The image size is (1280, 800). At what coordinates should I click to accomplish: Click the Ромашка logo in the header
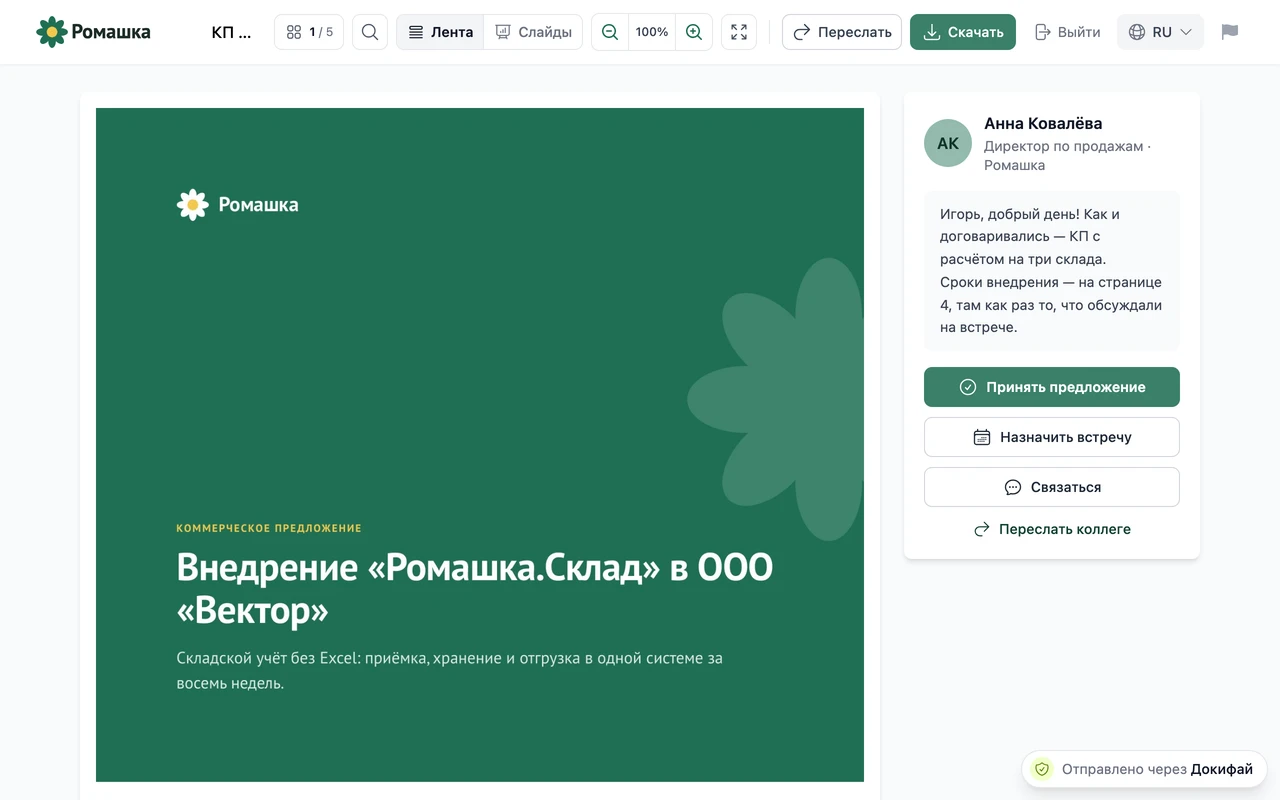pyautogui.click(x=93, y=32)
